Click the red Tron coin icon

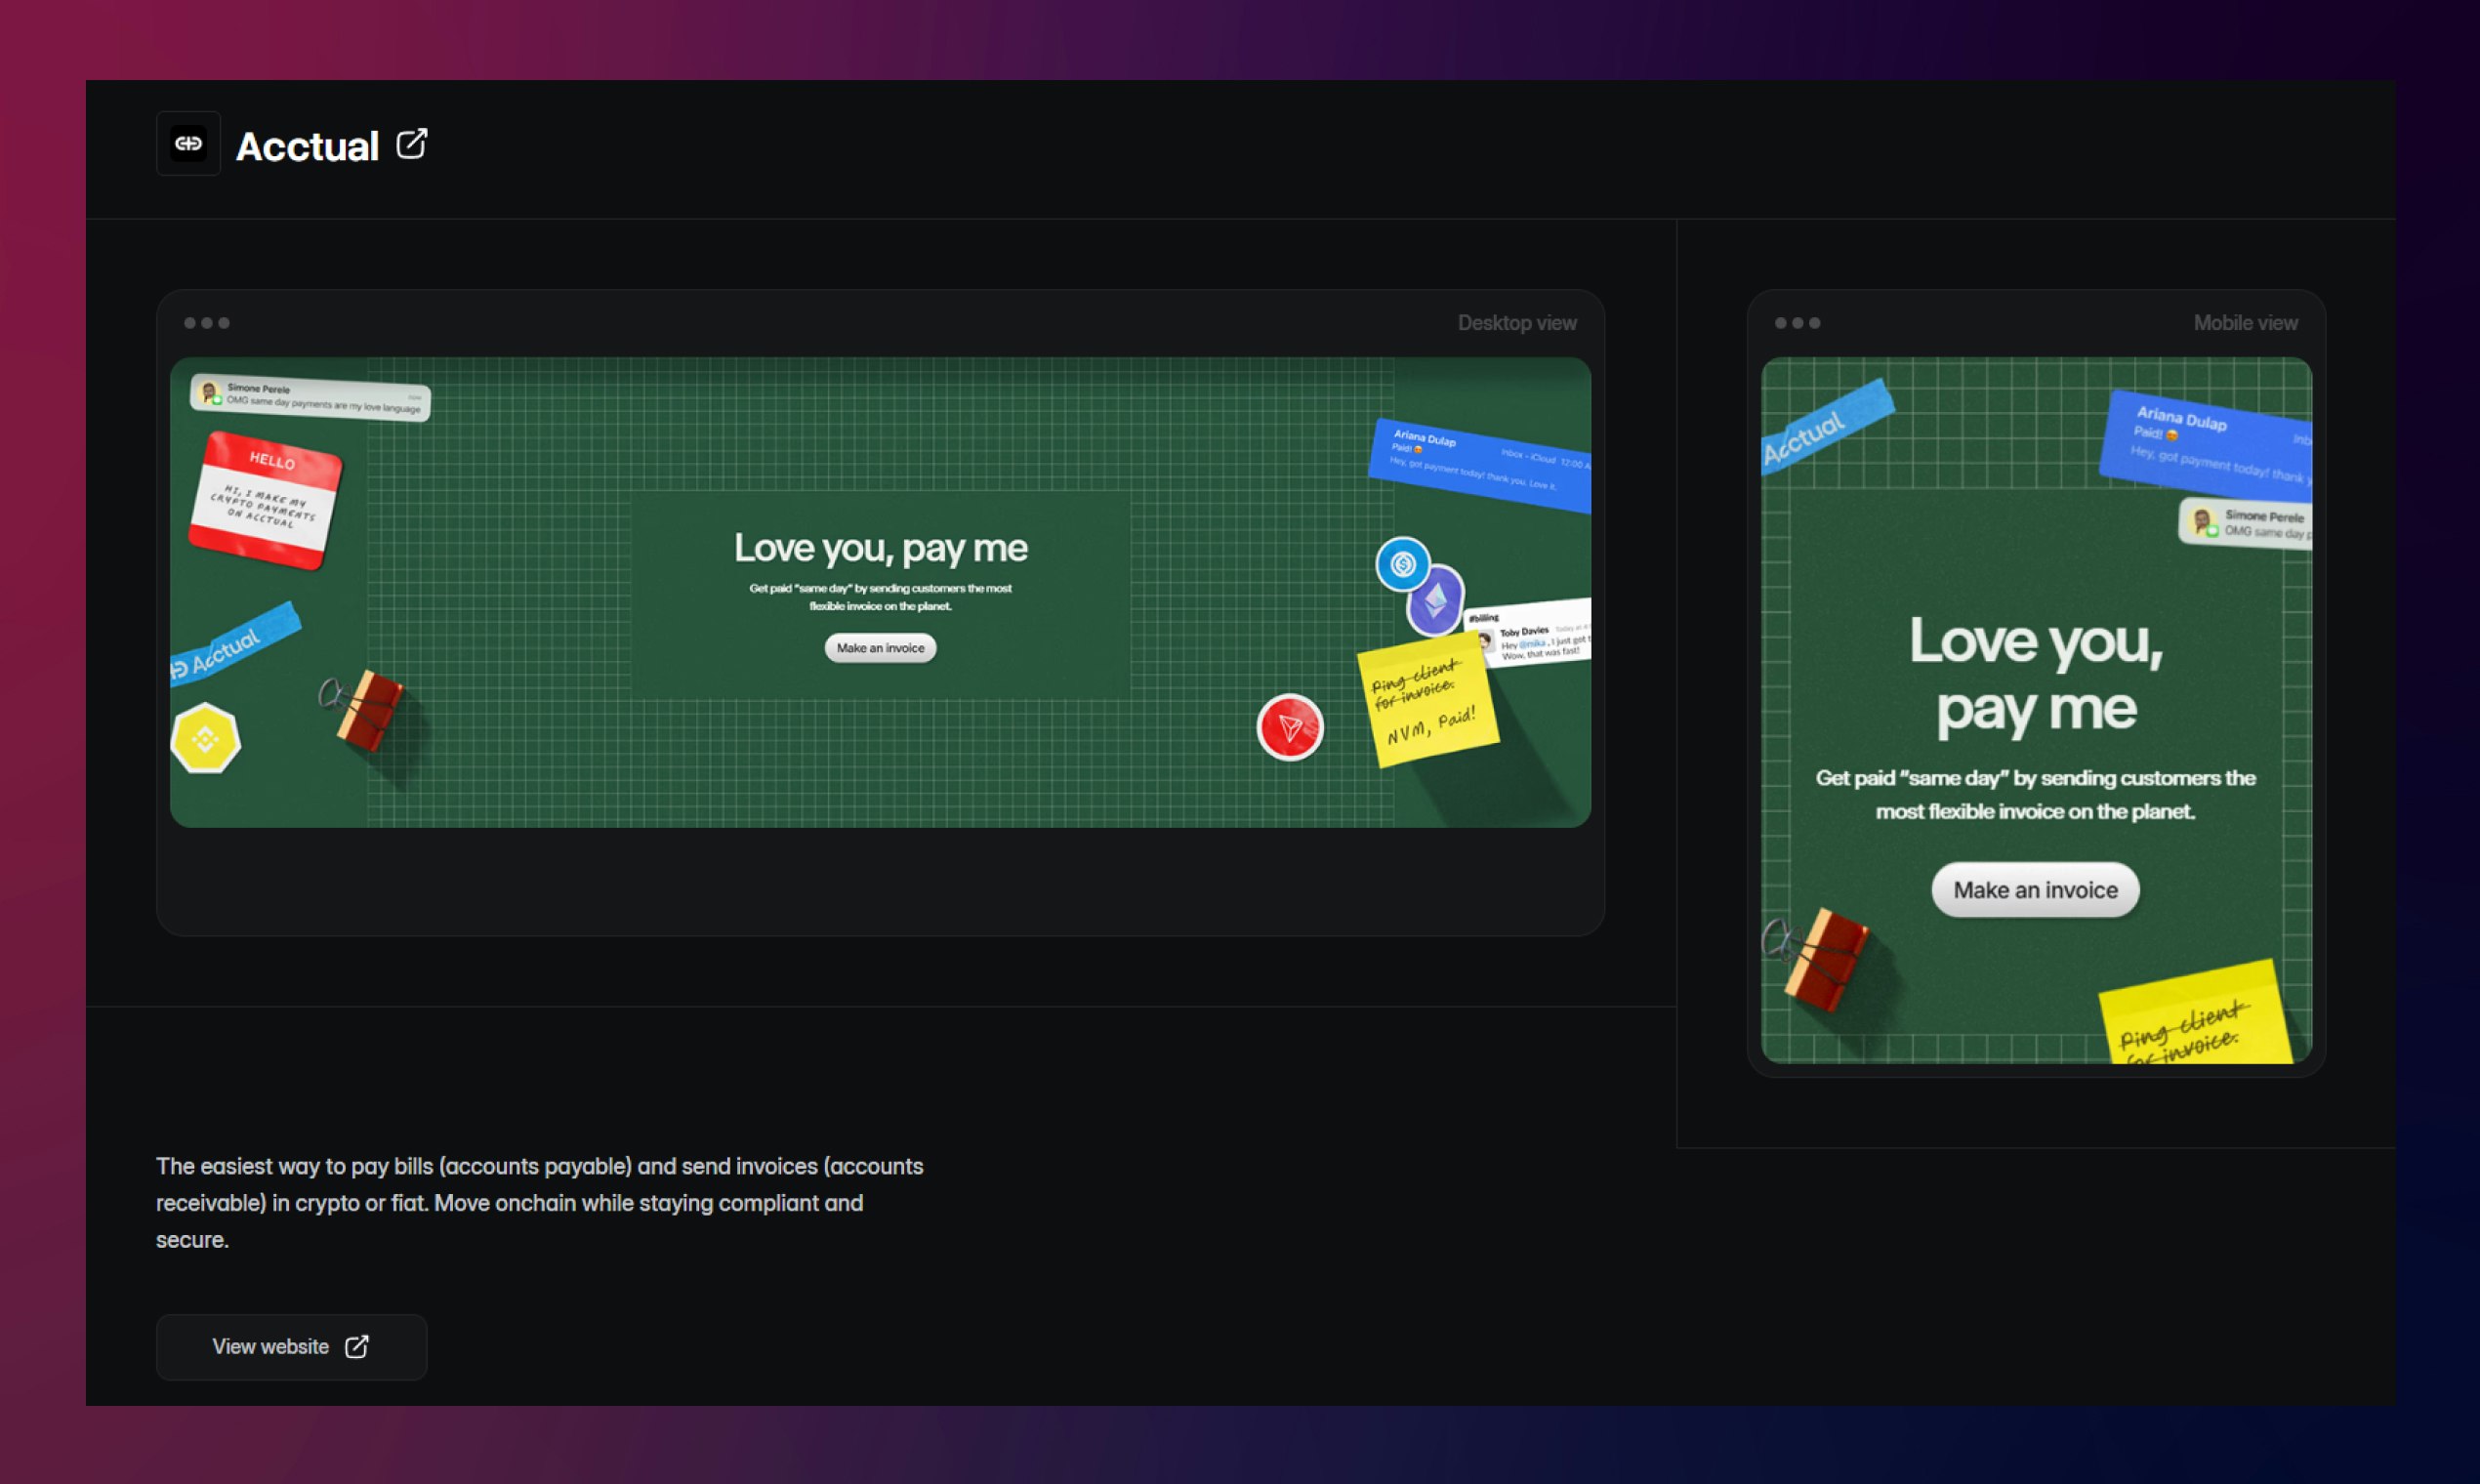coord(1290,727)
